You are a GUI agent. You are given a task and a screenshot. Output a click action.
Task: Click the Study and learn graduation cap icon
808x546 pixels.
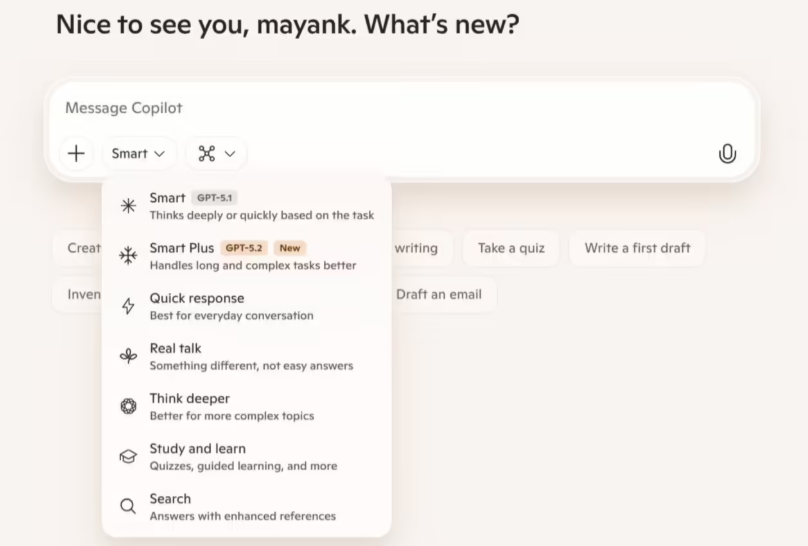coord(128,456)
